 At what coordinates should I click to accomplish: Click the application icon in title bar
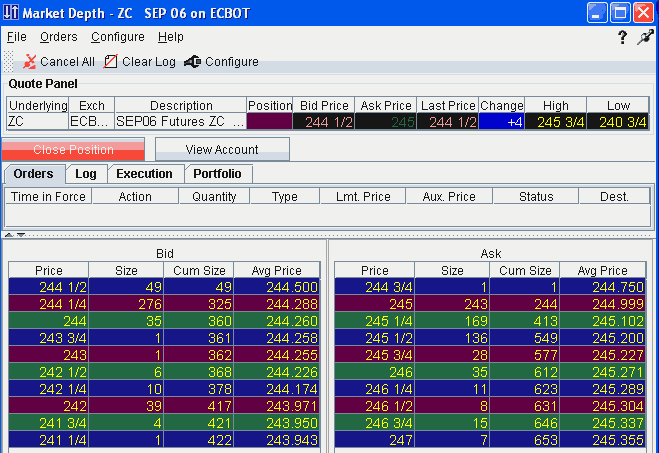tap(11, 12)
